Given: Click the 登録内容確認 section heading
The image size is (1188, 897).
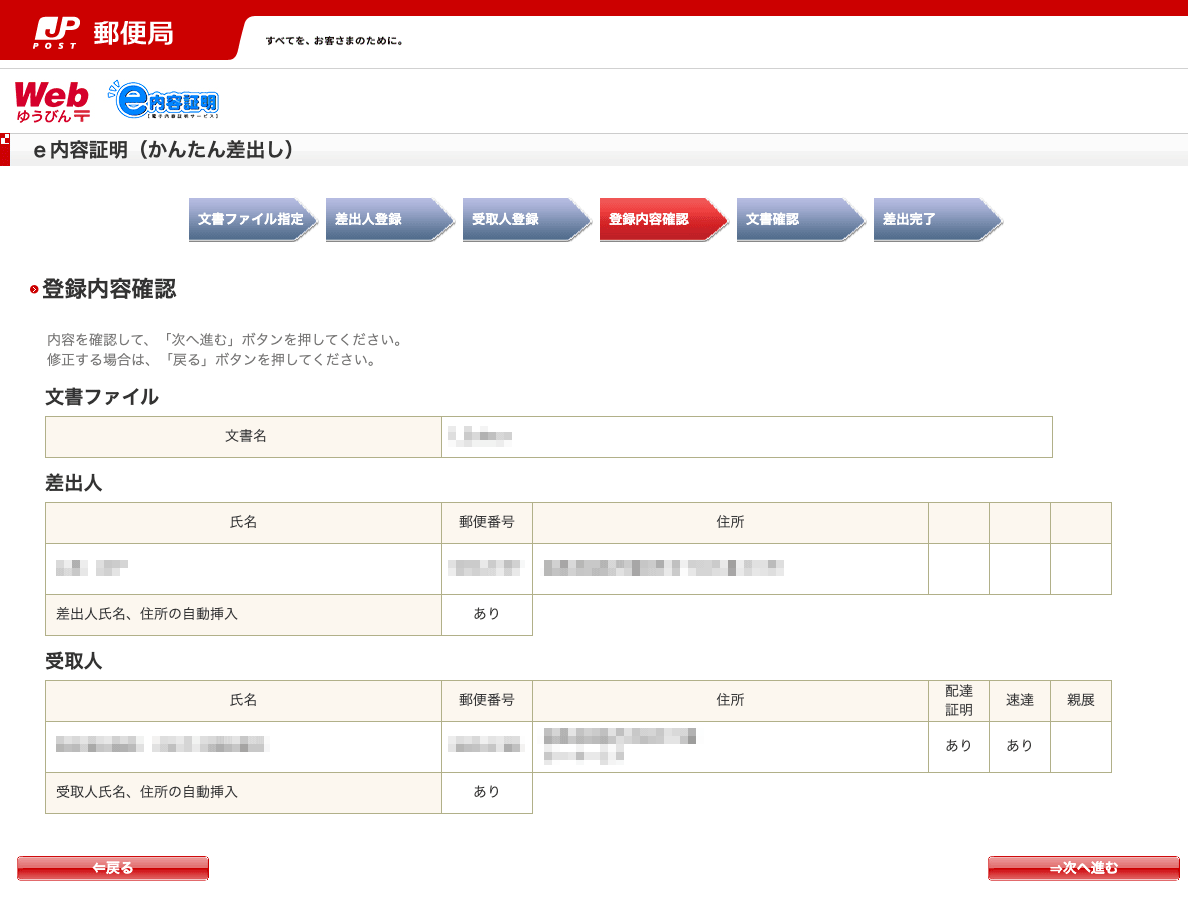Looking at the screenshot, I should (109, 289).
